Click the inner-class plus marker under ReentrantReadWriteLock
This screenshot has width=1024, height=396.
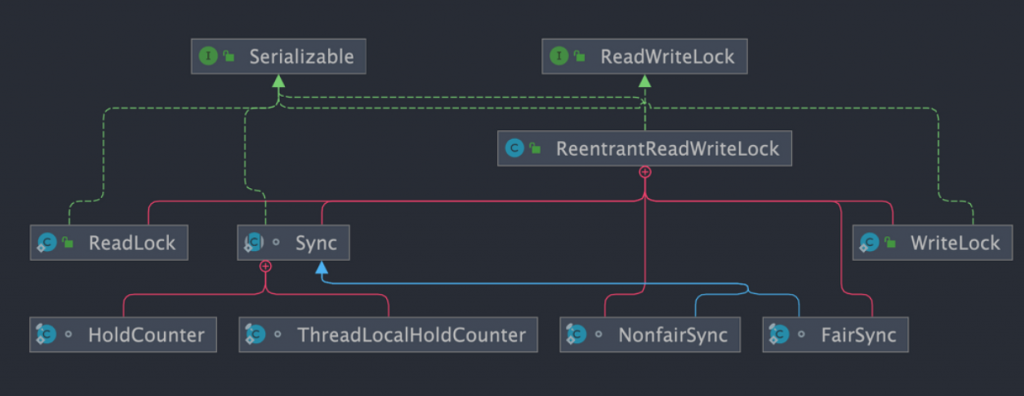[x=645, y=172]
